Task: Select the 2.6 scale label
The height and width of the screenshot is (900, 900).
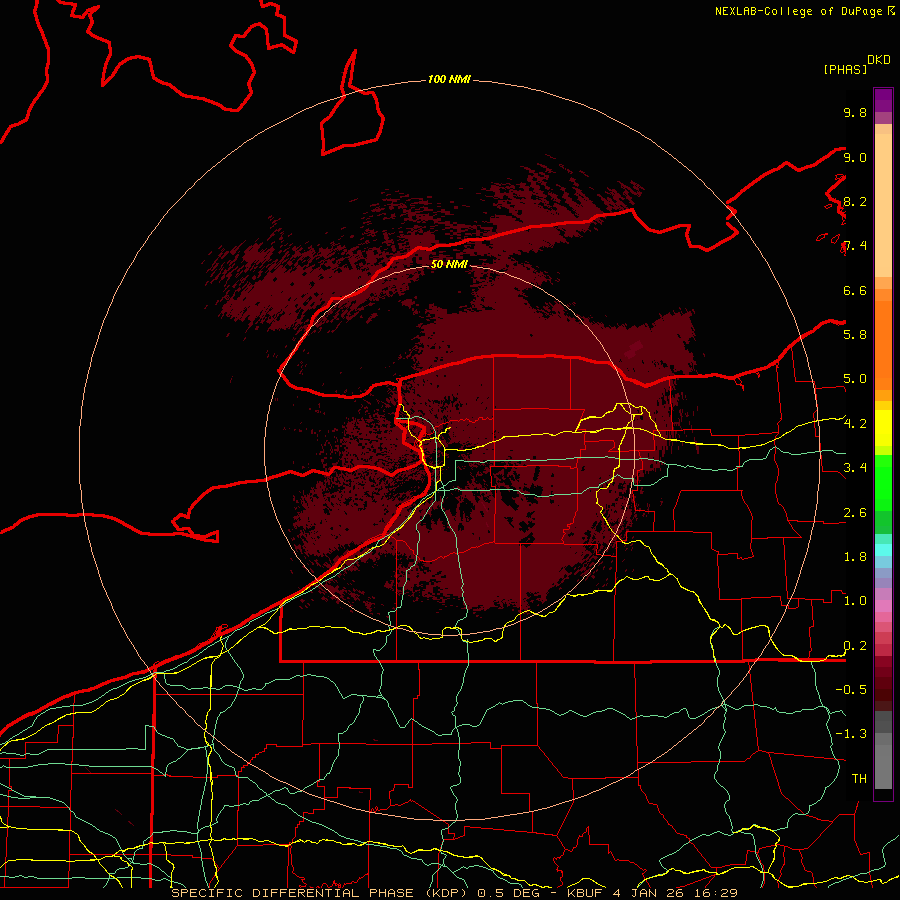Action: 855,513
